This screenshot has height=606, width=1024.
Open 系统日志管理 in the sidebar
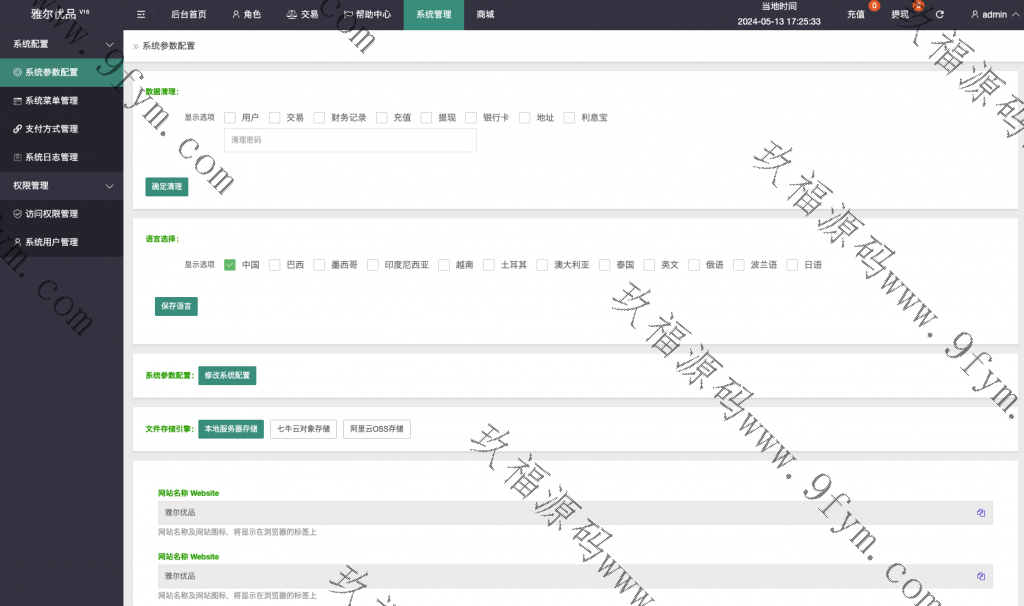51,157
